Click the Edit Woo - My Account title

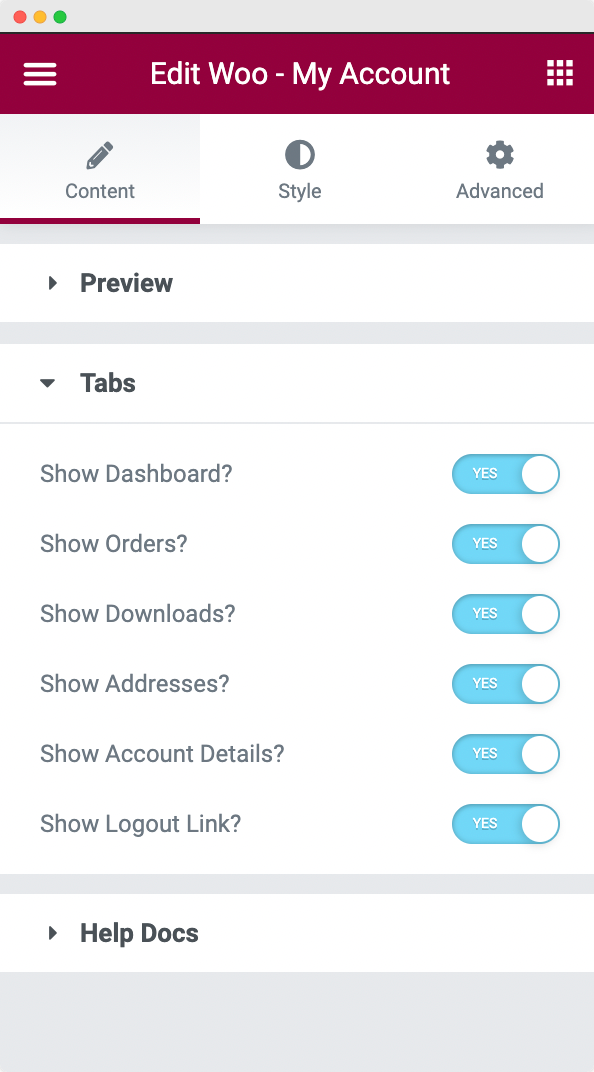[299, 73]
